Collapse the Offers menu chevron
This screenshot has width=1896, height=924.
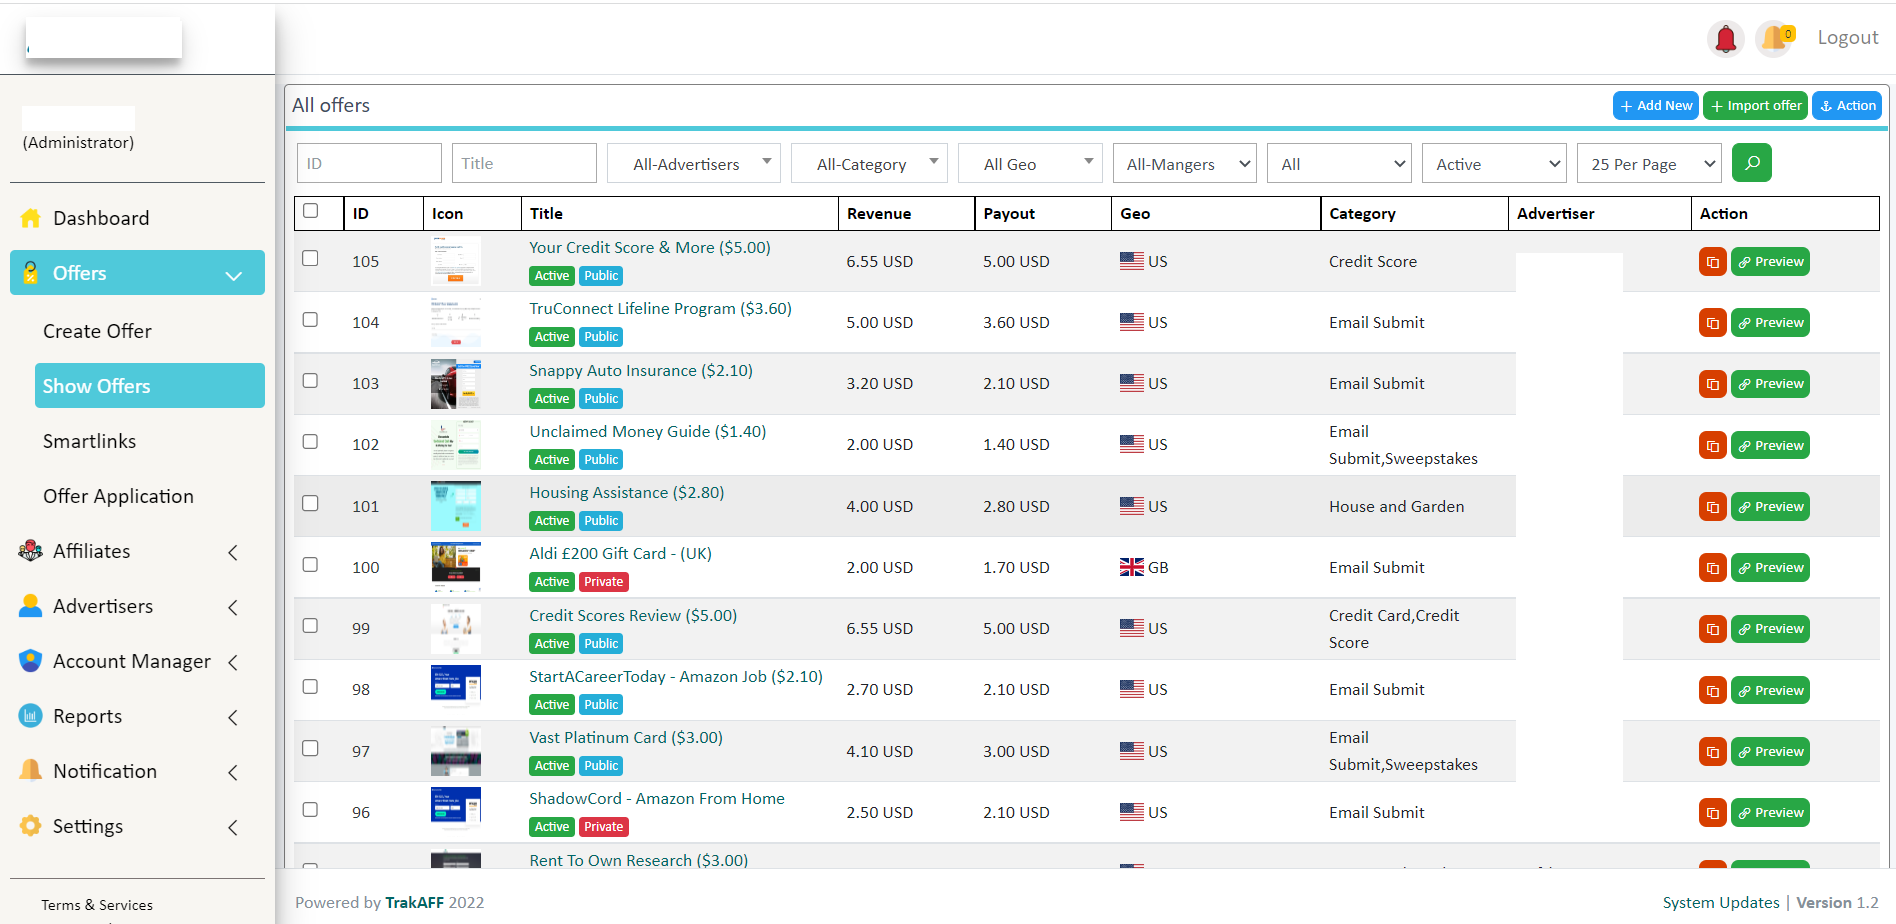(x=234, y=276)
